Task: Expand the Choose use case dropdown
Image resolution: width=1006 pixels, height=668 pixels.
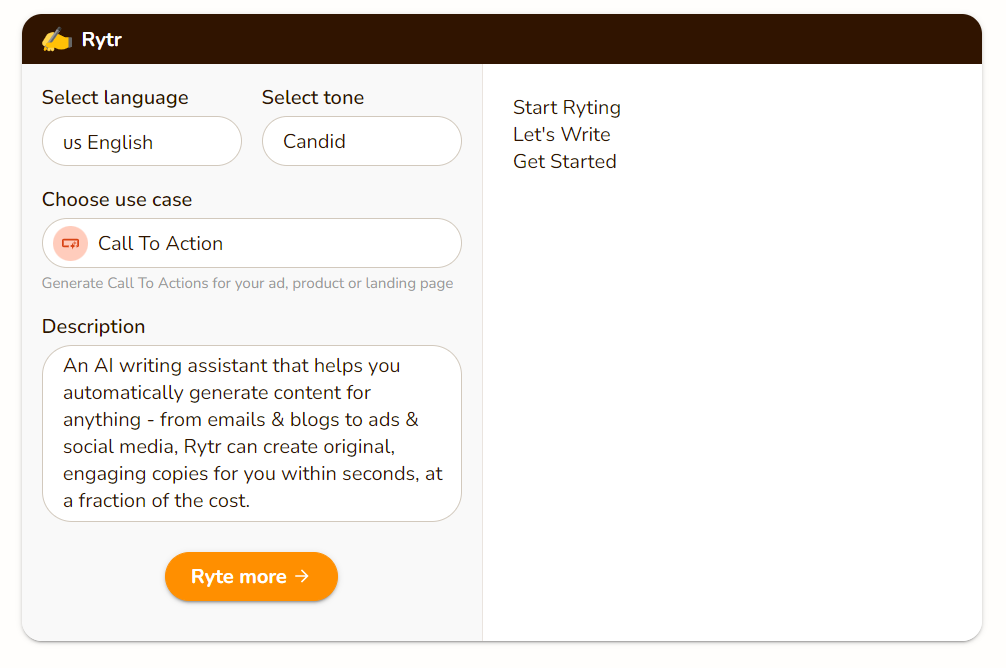Action: [x=252, y=243]
